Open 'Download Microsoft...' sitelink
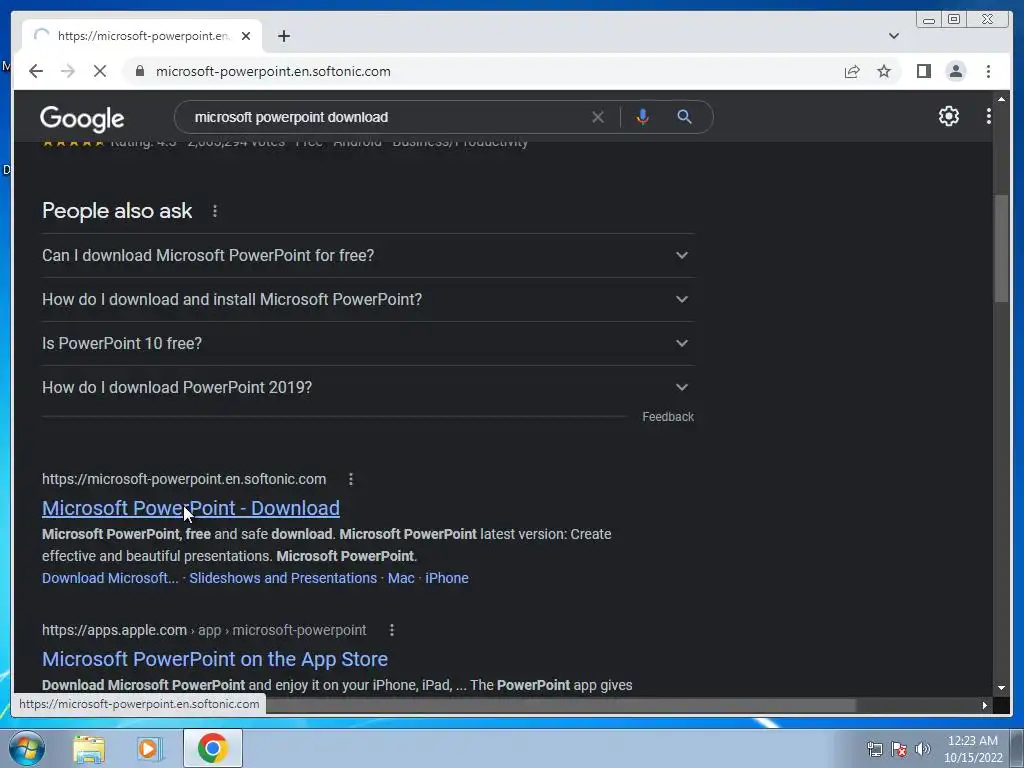1024x768 pixels. tap(110, 578)
